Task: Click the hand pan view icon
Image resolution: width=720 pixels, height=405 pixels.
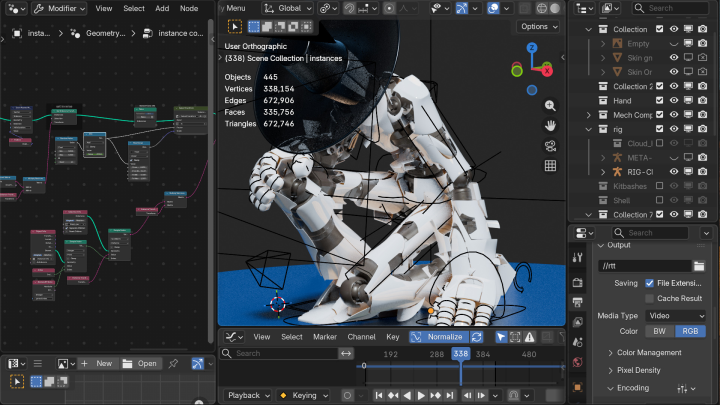Action: click(550, 126)
